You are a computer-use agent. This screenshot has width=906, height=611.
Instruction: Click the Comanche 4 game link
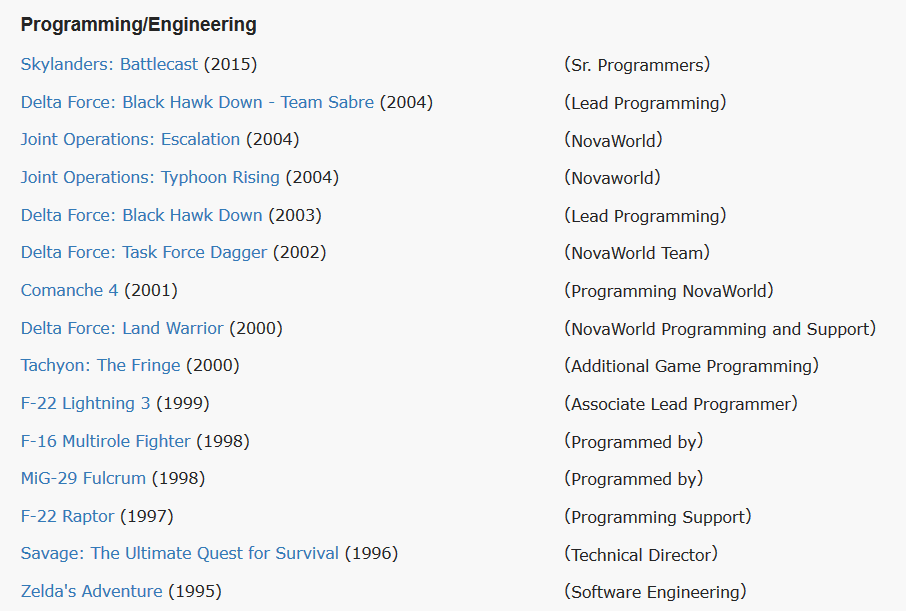(69, 290)
